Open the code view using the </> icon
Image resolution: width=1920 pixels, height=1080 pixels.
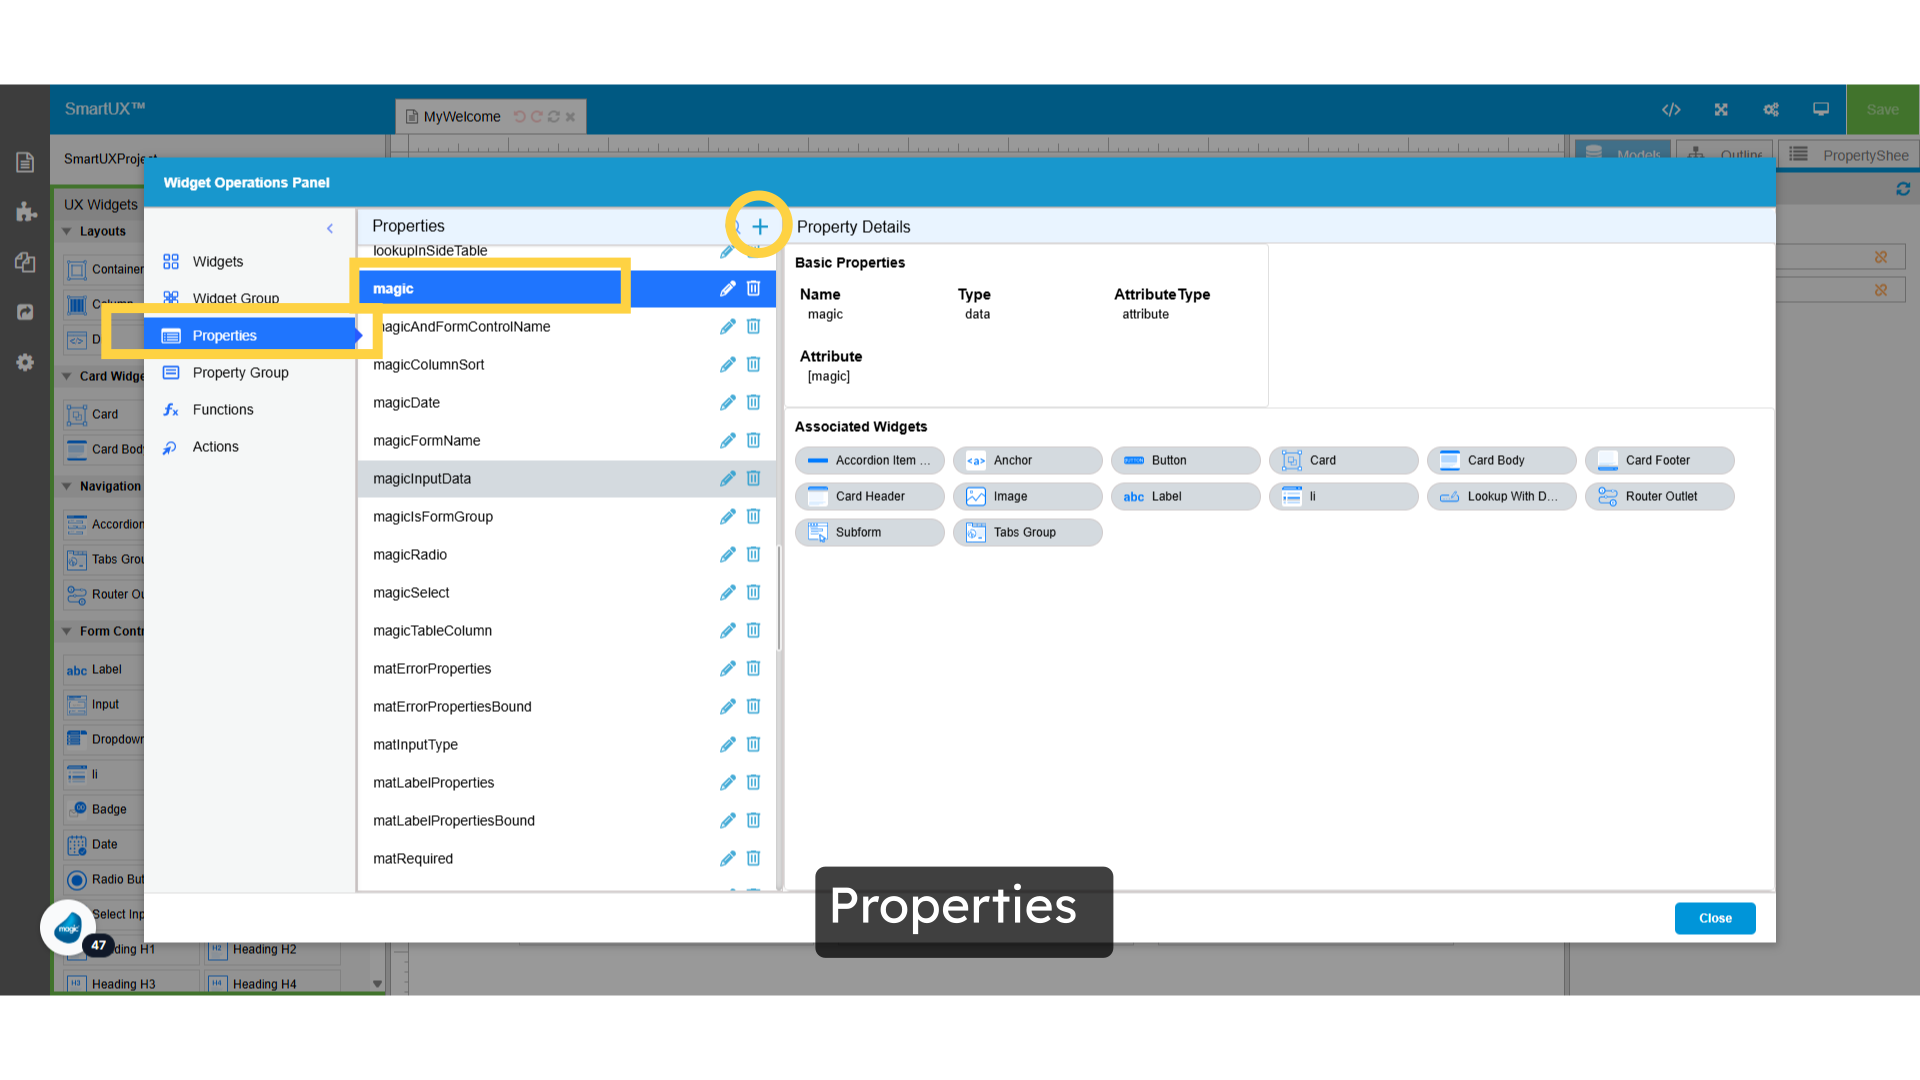[x=1671, y=110]
